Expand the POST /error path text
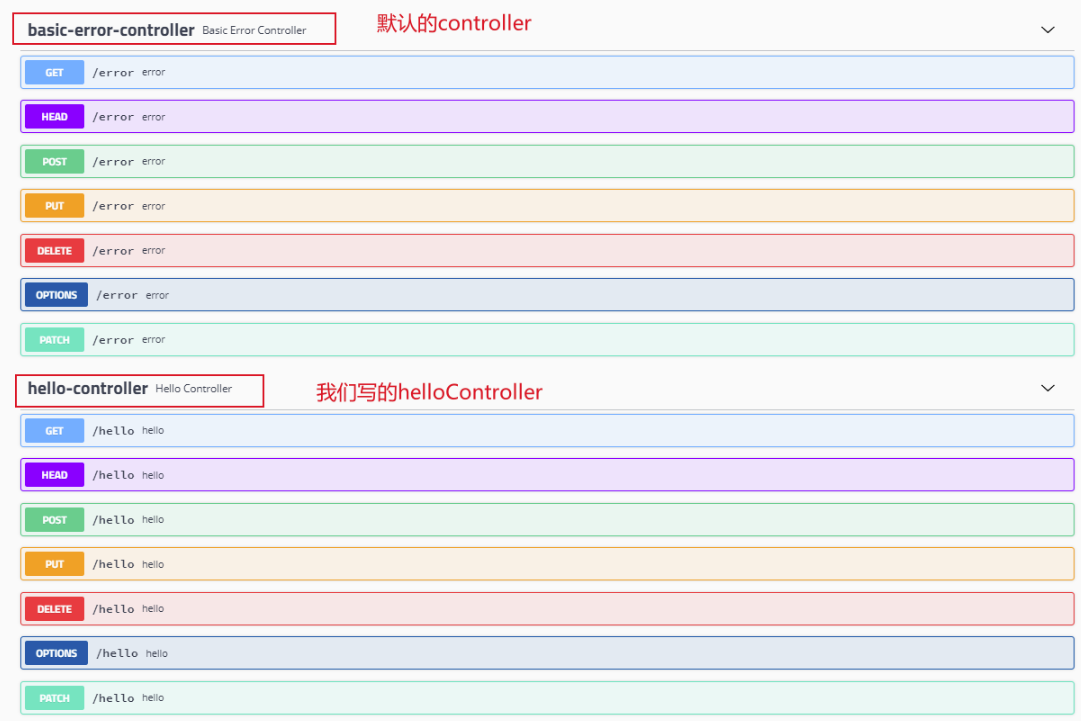 pyautogui.click(x=113, y=161)
